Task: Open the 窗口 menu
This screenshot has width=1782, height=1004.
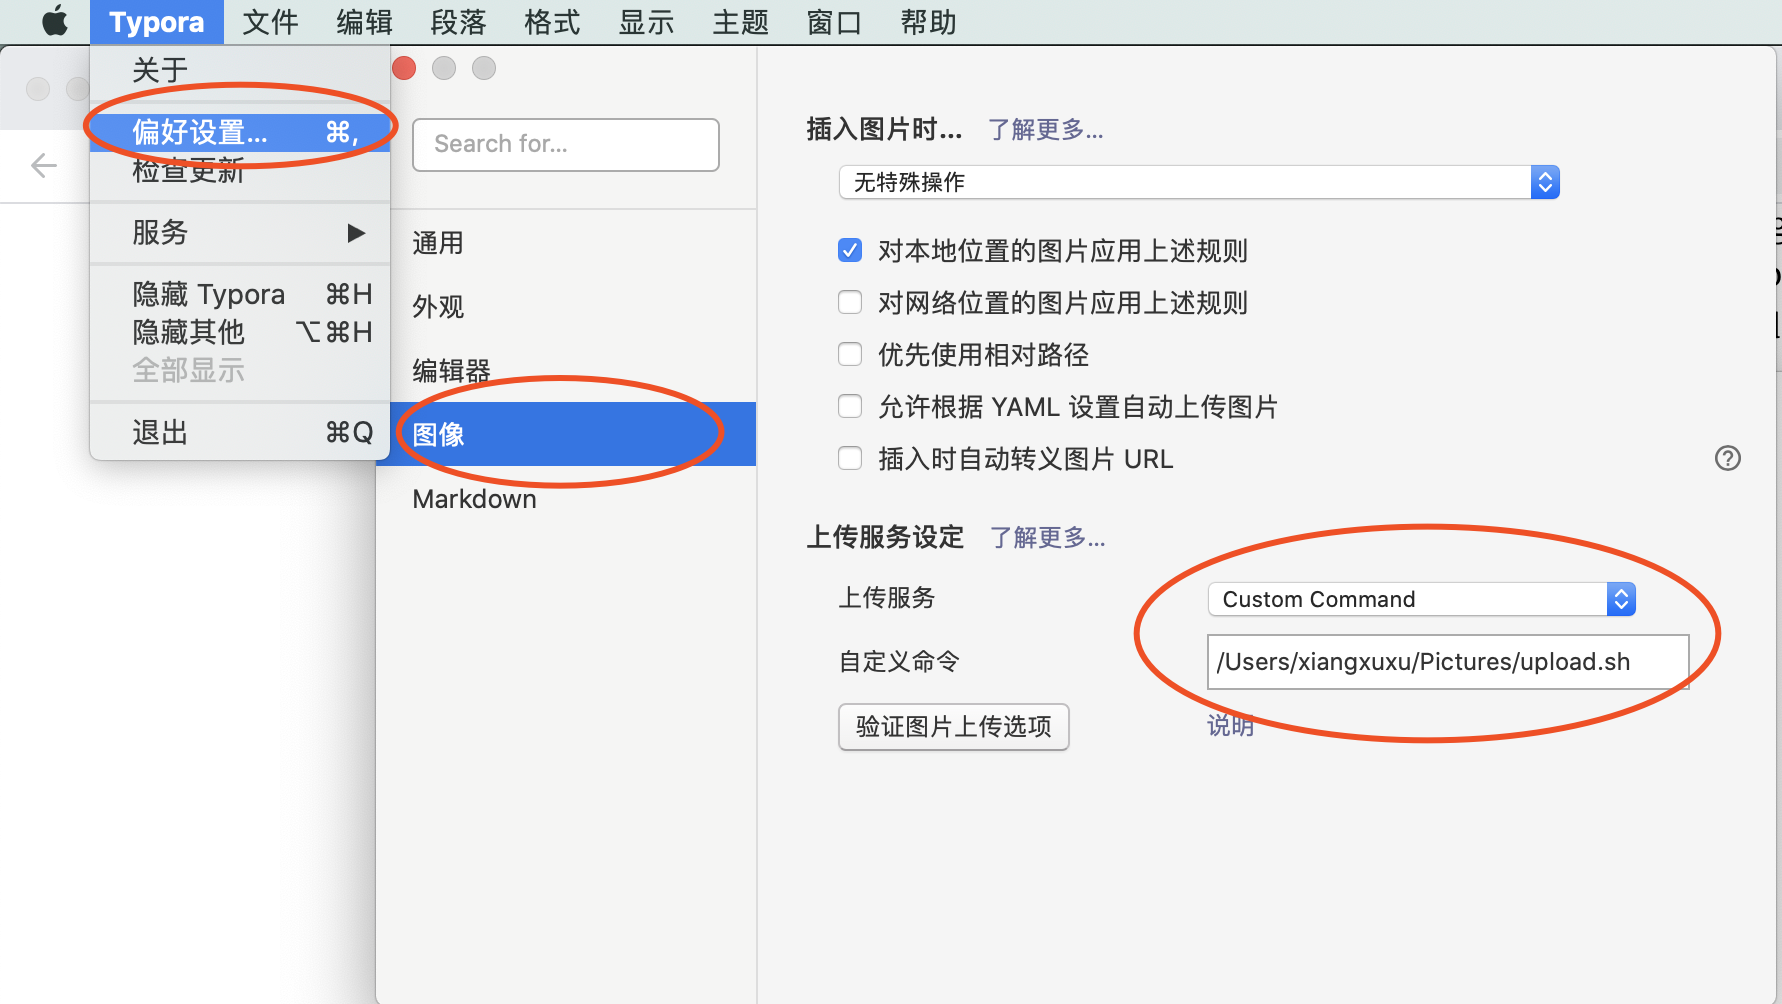Action: click(834, 22)
